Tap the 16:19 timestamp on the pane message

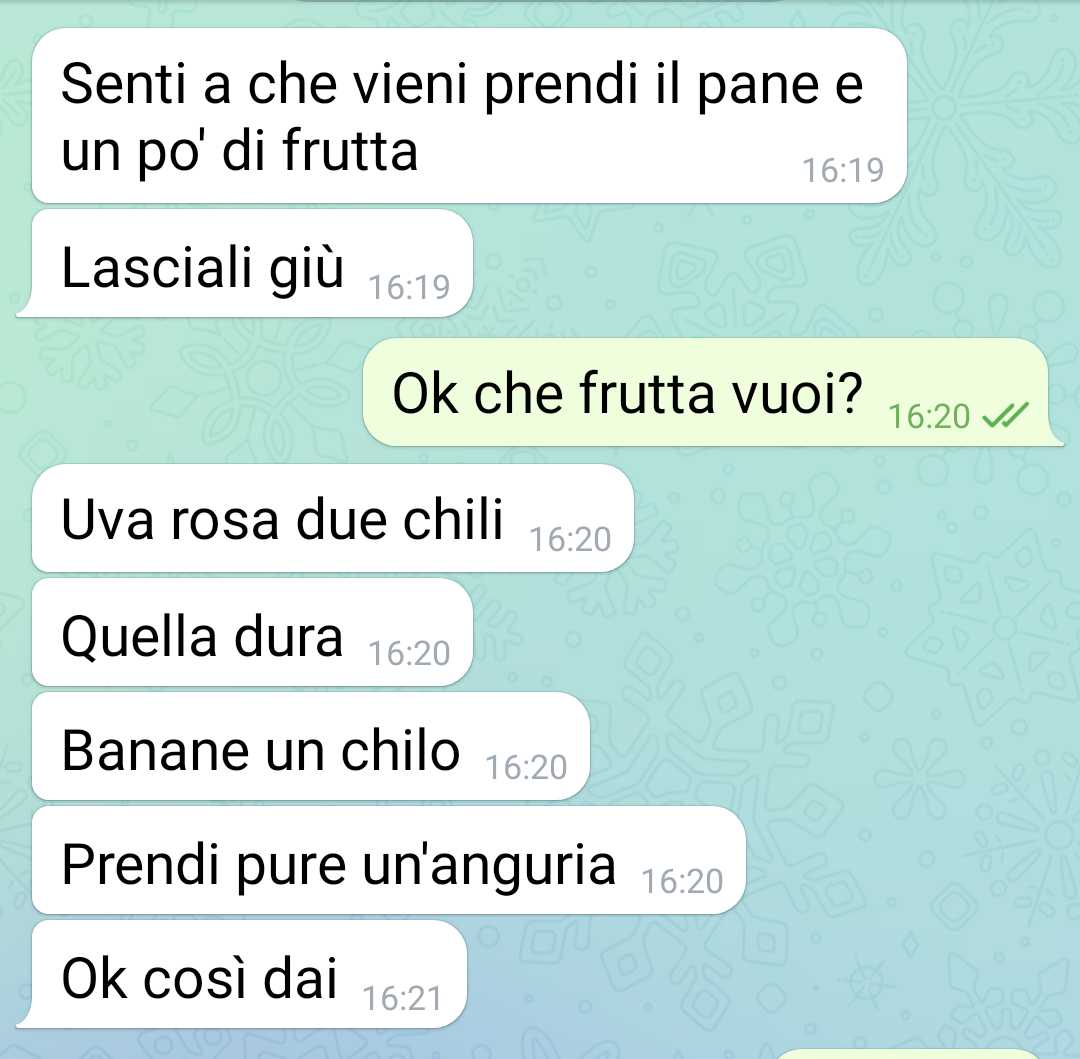click(x=843, y=170)
